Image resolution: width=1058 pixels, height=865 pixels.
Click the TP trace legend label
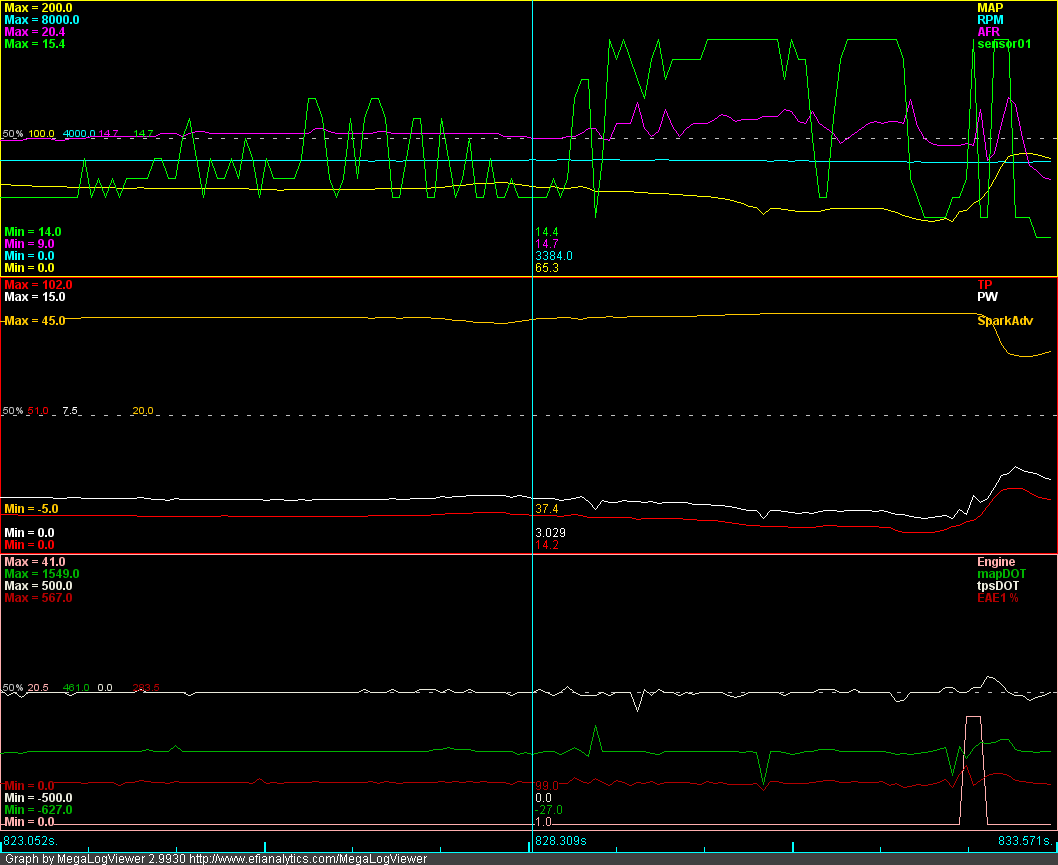point(984,285)
